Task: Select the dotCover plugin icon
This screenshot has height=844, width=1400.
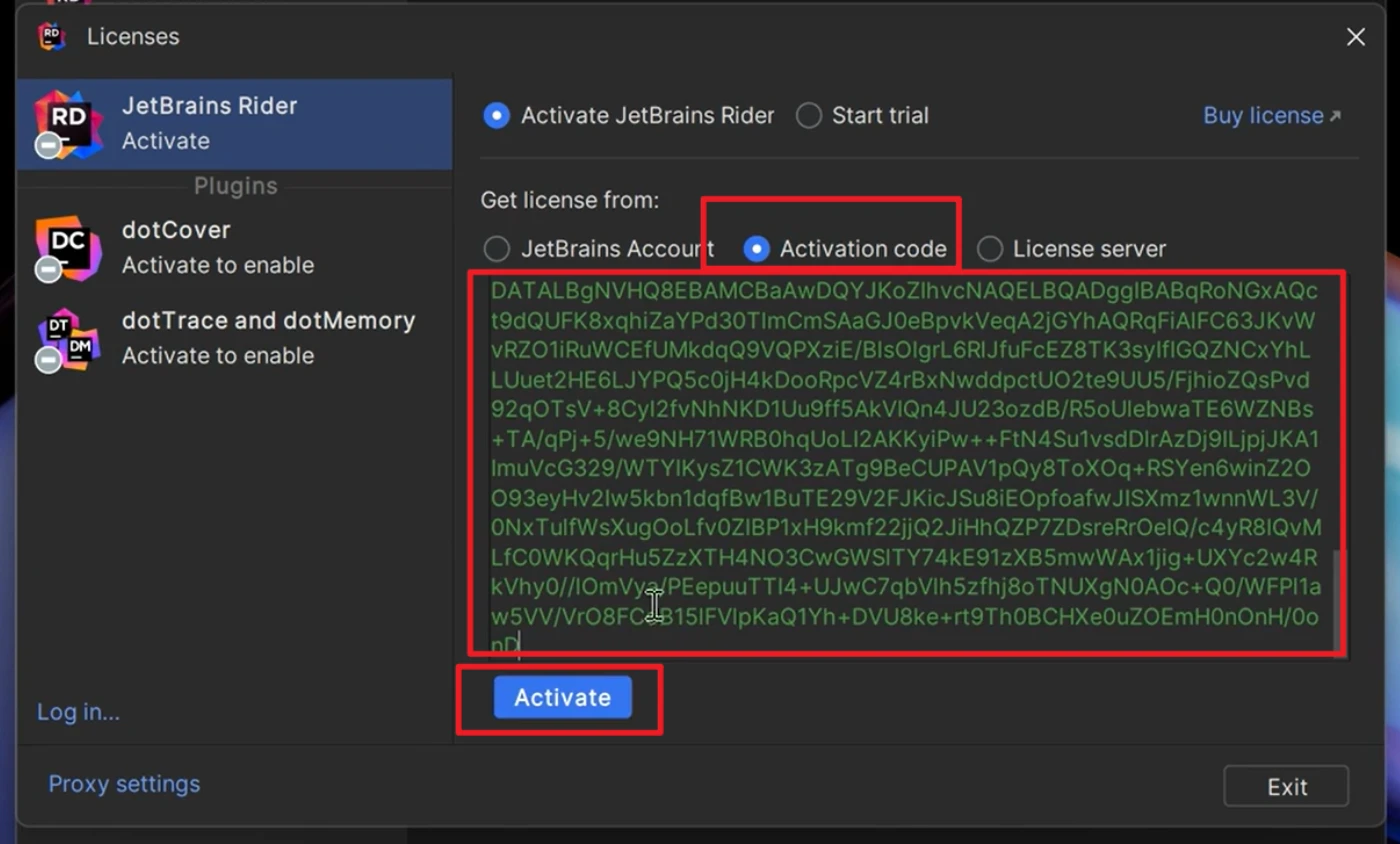Action: (68, 248)
